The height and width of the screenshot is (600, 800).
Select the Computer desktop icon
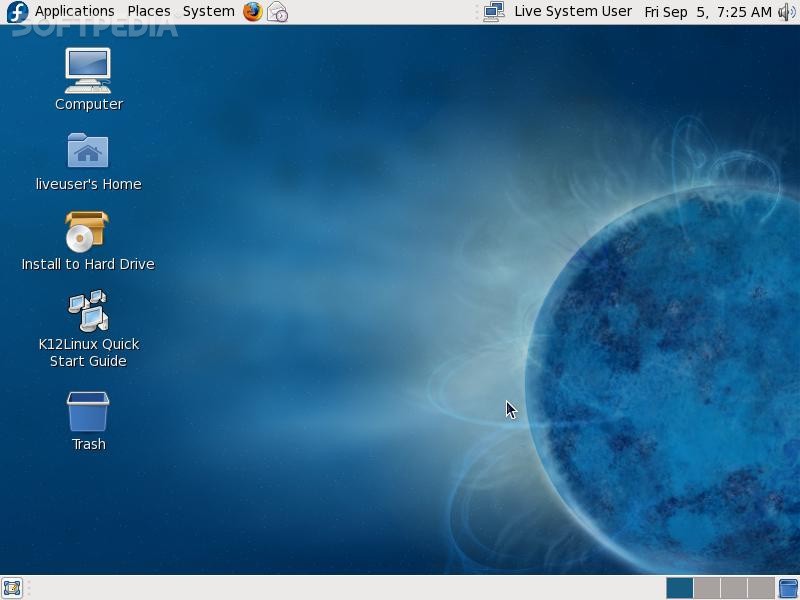point(88,70)
